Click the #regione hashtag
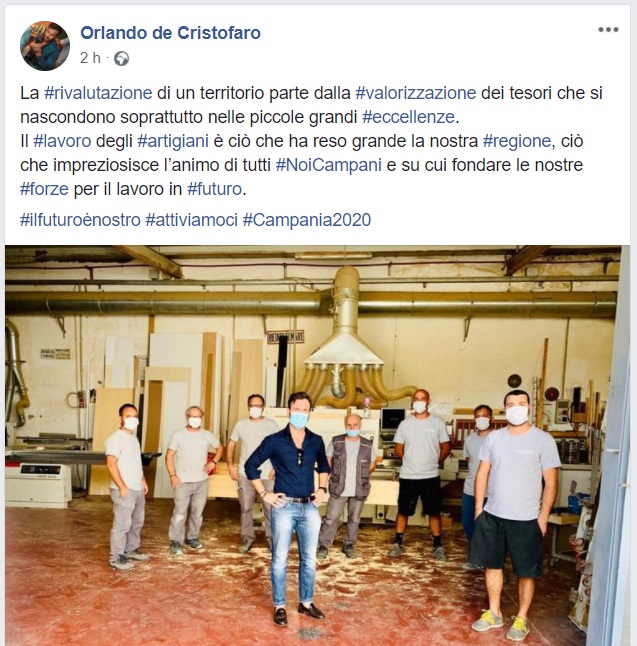This screenshot has height=646, width=637. 517,141
